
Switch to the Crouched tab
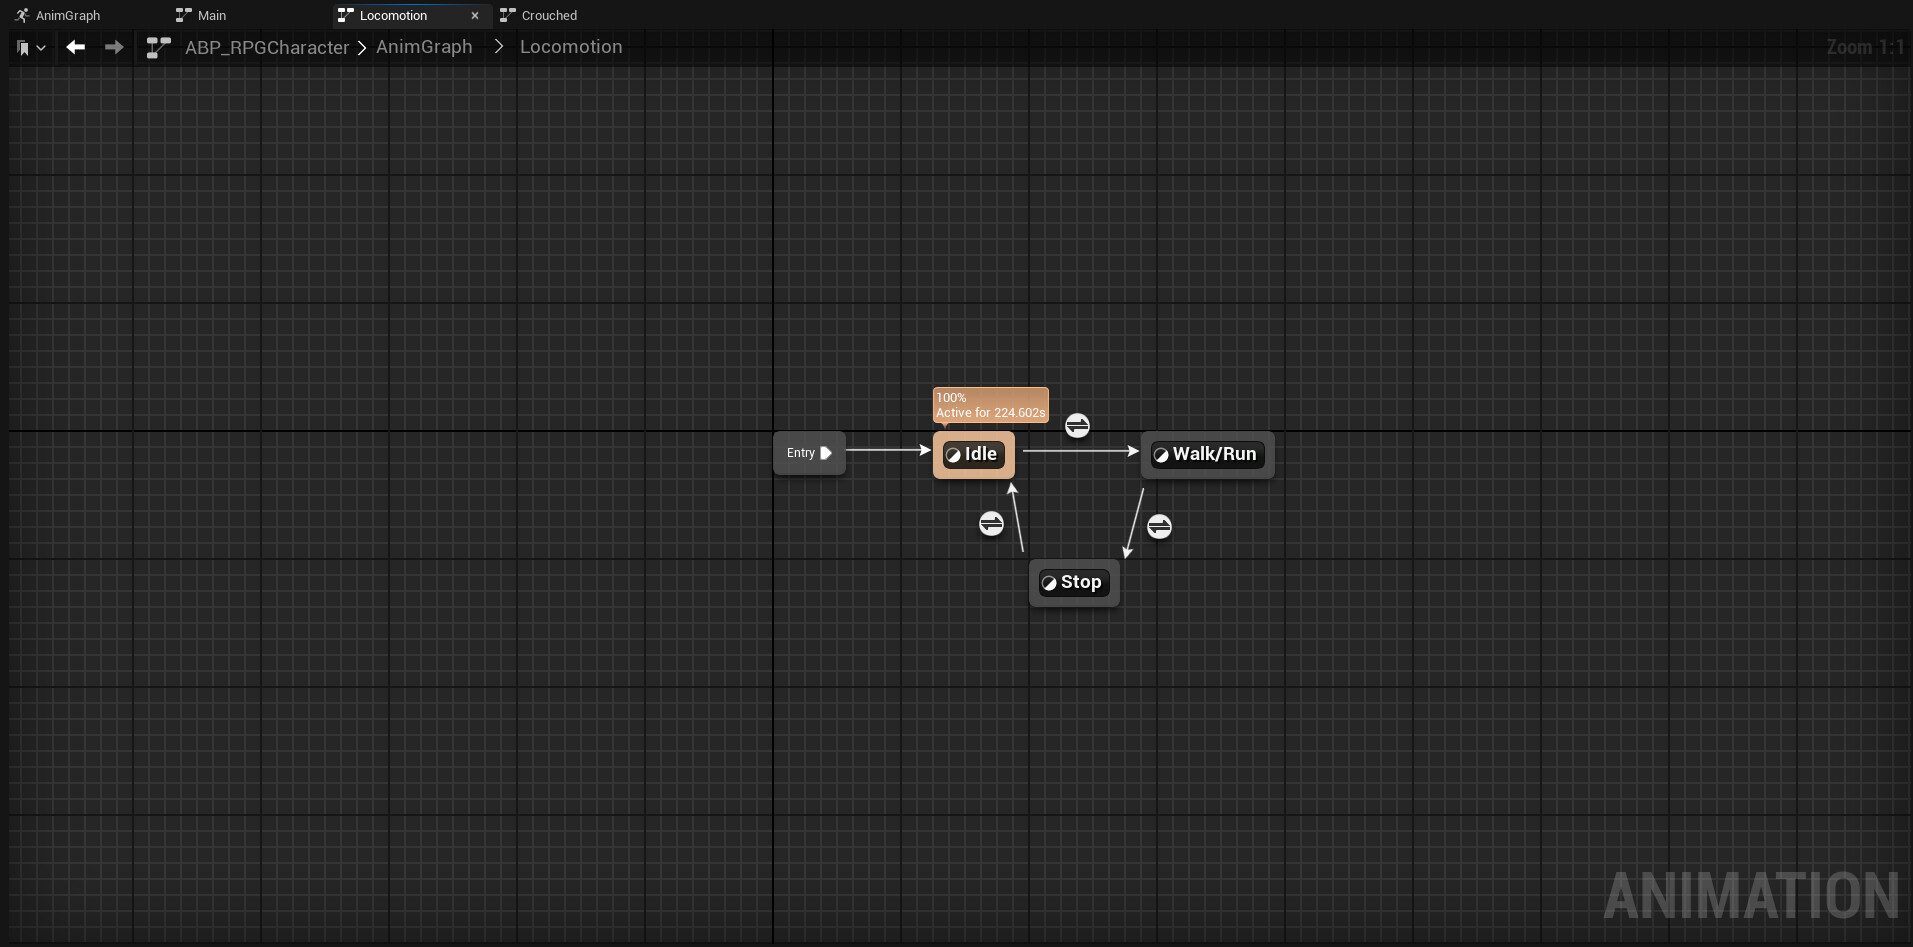pyautogui.click(x=547, y=15)
